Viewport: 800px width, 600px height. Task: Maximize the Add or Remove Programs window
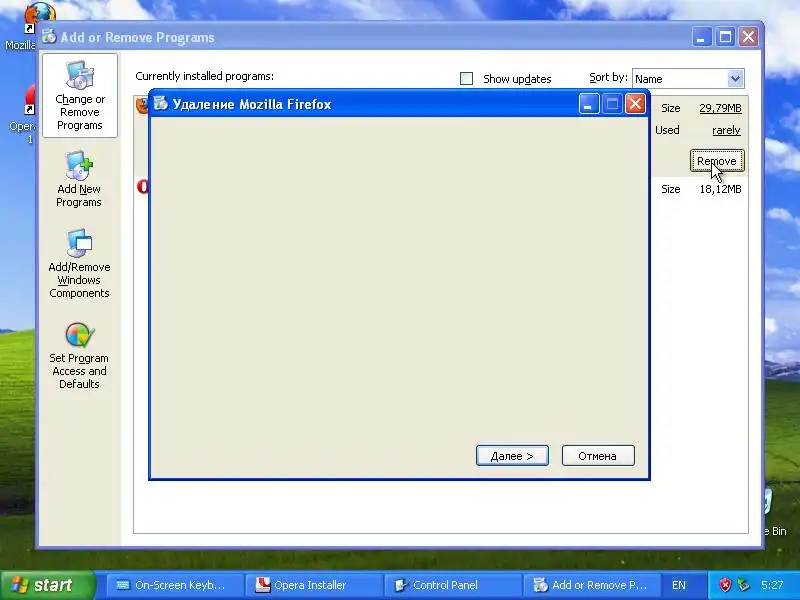point(725,37)
